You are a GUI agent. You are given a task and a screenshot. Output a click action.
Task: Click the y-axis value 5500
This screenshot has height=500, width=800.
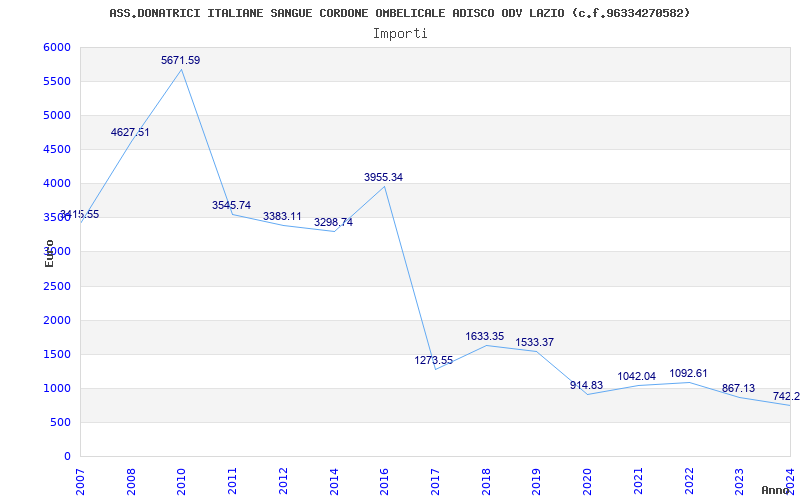click(58, 82)
